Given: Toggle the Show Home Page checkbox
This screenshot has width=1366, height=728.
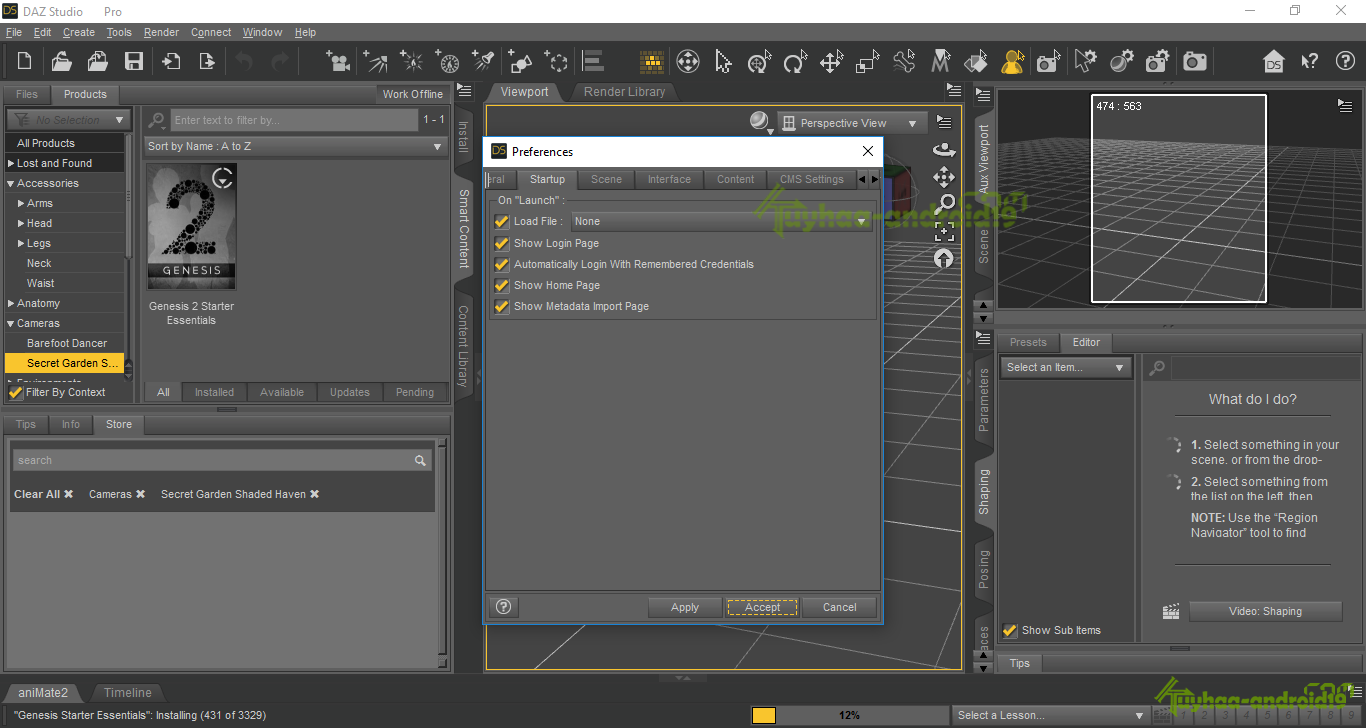Looking at the screenshot, I should click(502, 285).
